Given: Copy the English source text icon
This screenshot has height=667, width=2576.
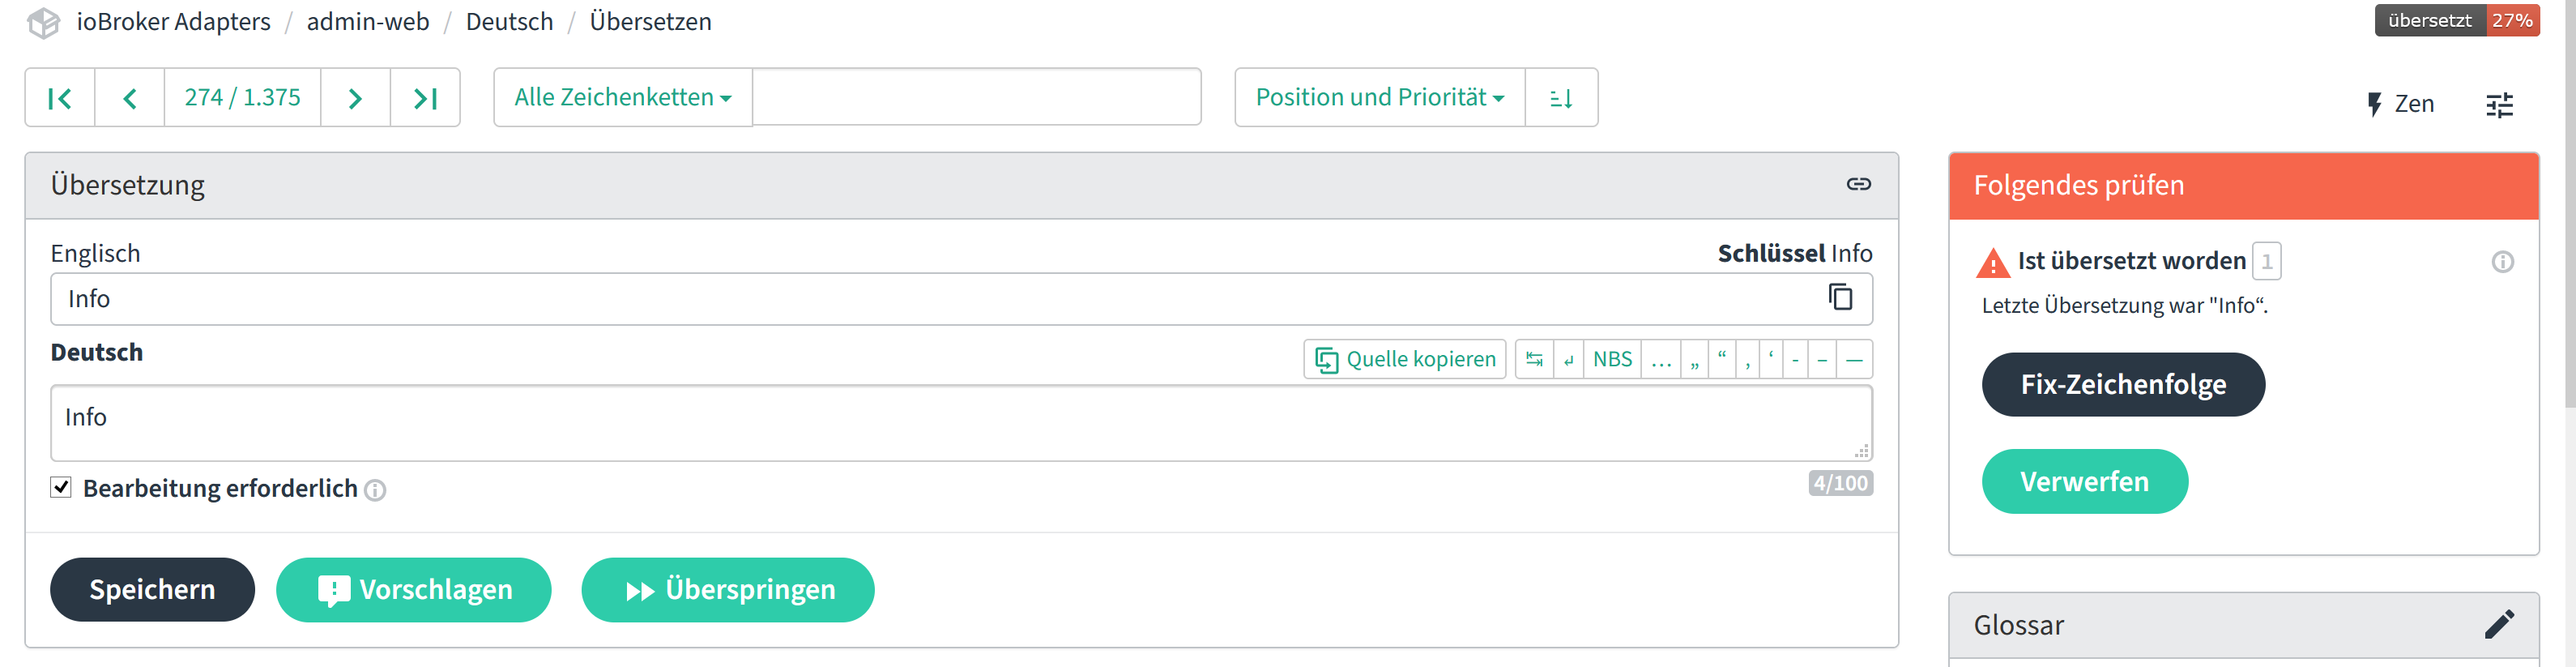Looking at the screenshot, I should pos(1840,298).
